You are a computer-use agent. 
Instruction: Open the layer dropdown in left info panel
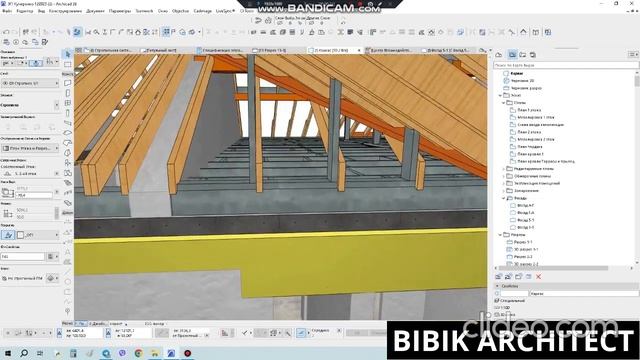pos(29,83)
